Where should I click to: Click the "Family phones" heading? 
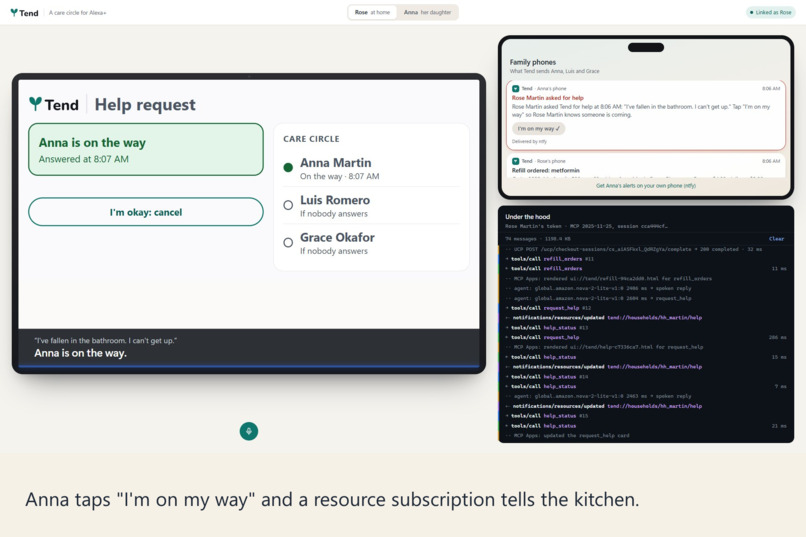[533, 62]
